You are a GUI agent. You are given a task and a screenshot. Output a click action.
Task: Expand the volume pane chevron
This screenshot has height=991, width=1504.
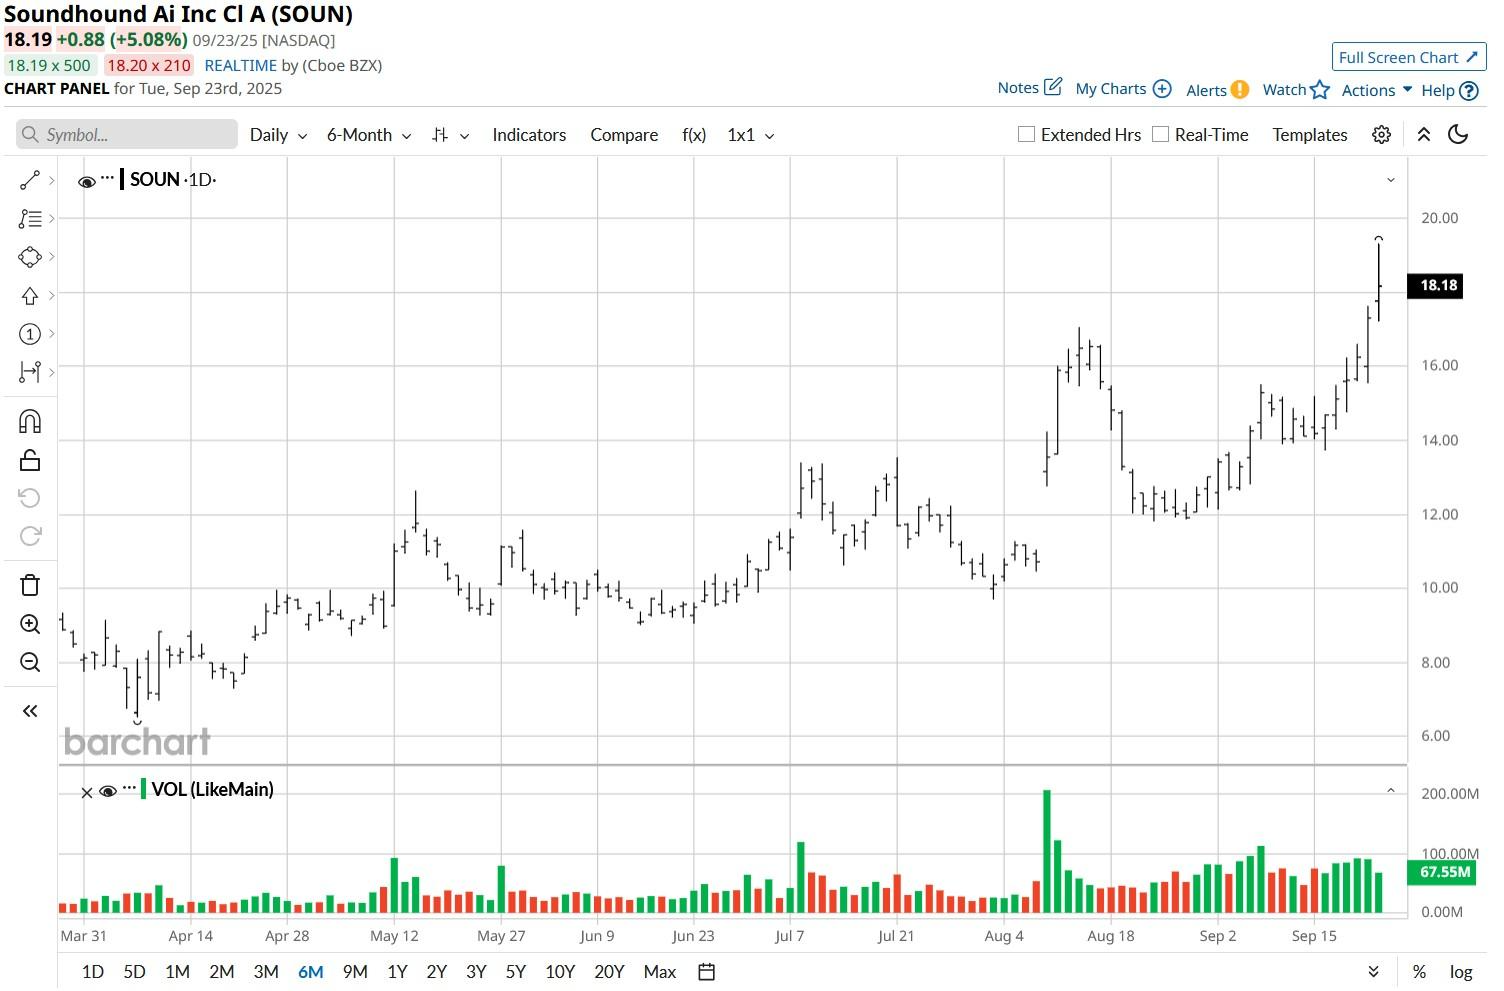coord(1390,790)
